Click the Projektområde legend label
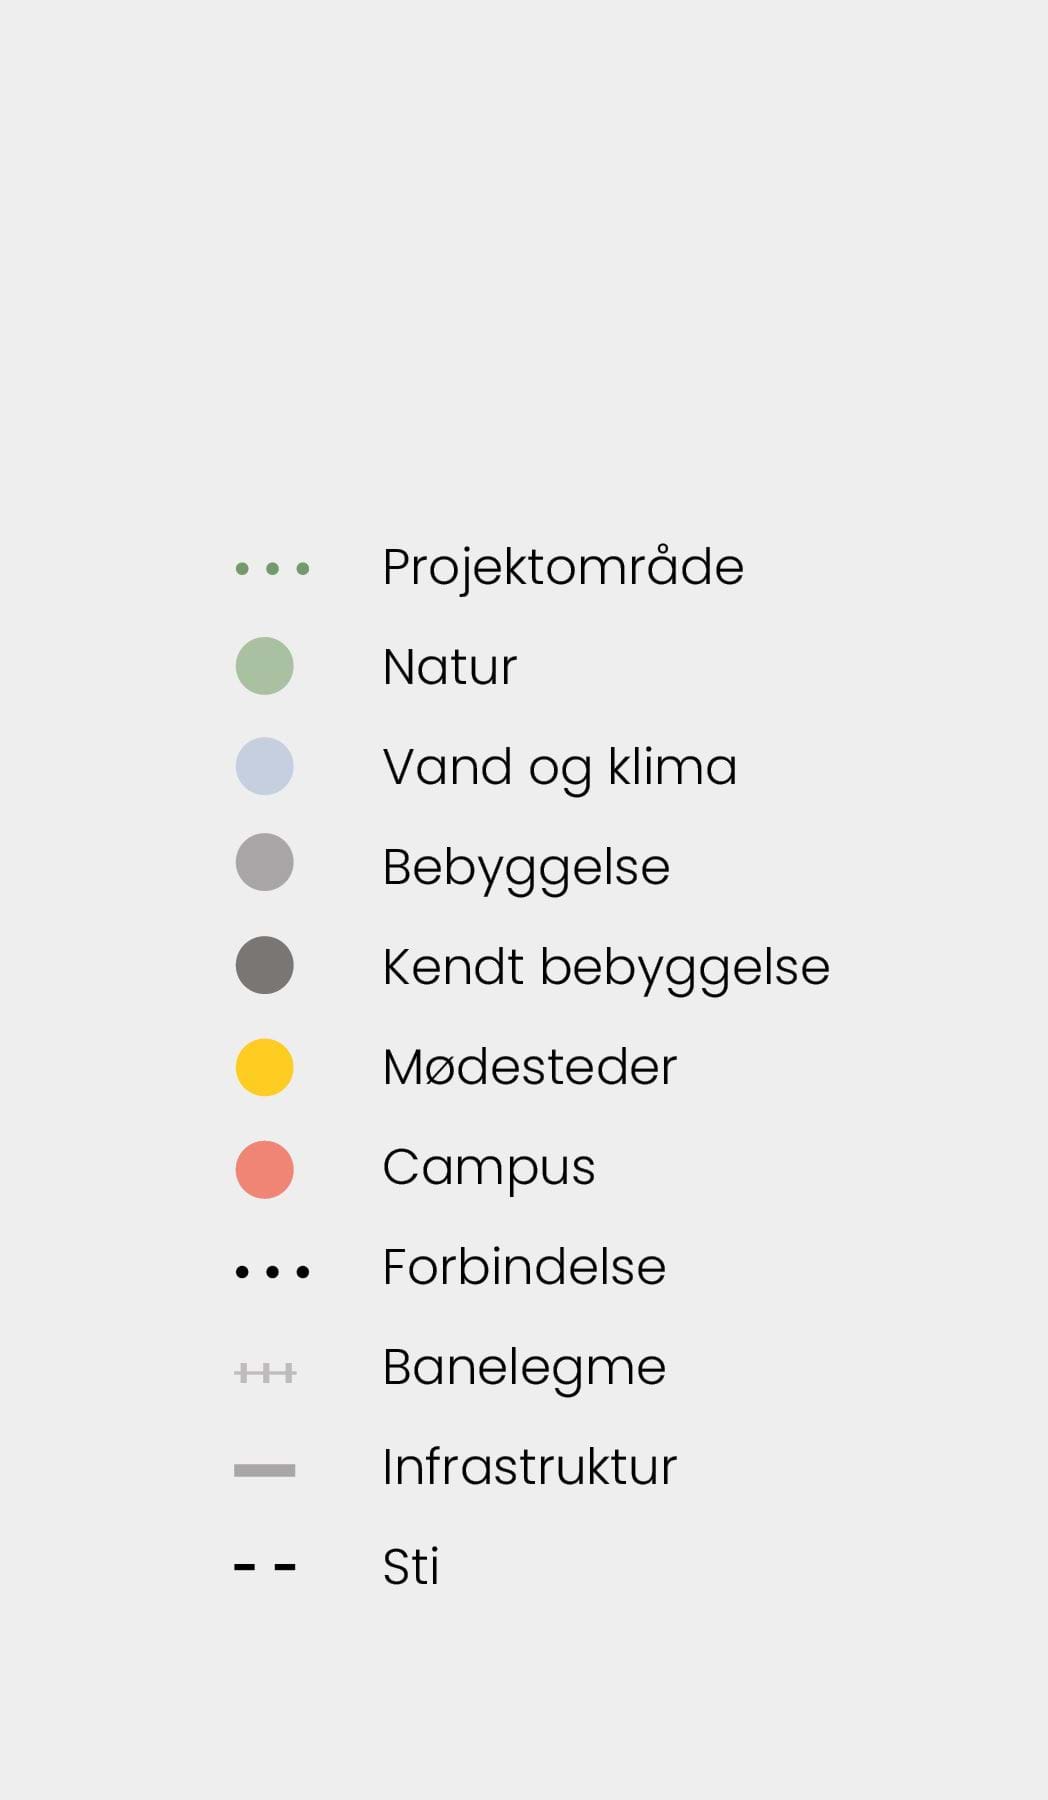This screenshot has height=1800, width=1048. (563, 568)
